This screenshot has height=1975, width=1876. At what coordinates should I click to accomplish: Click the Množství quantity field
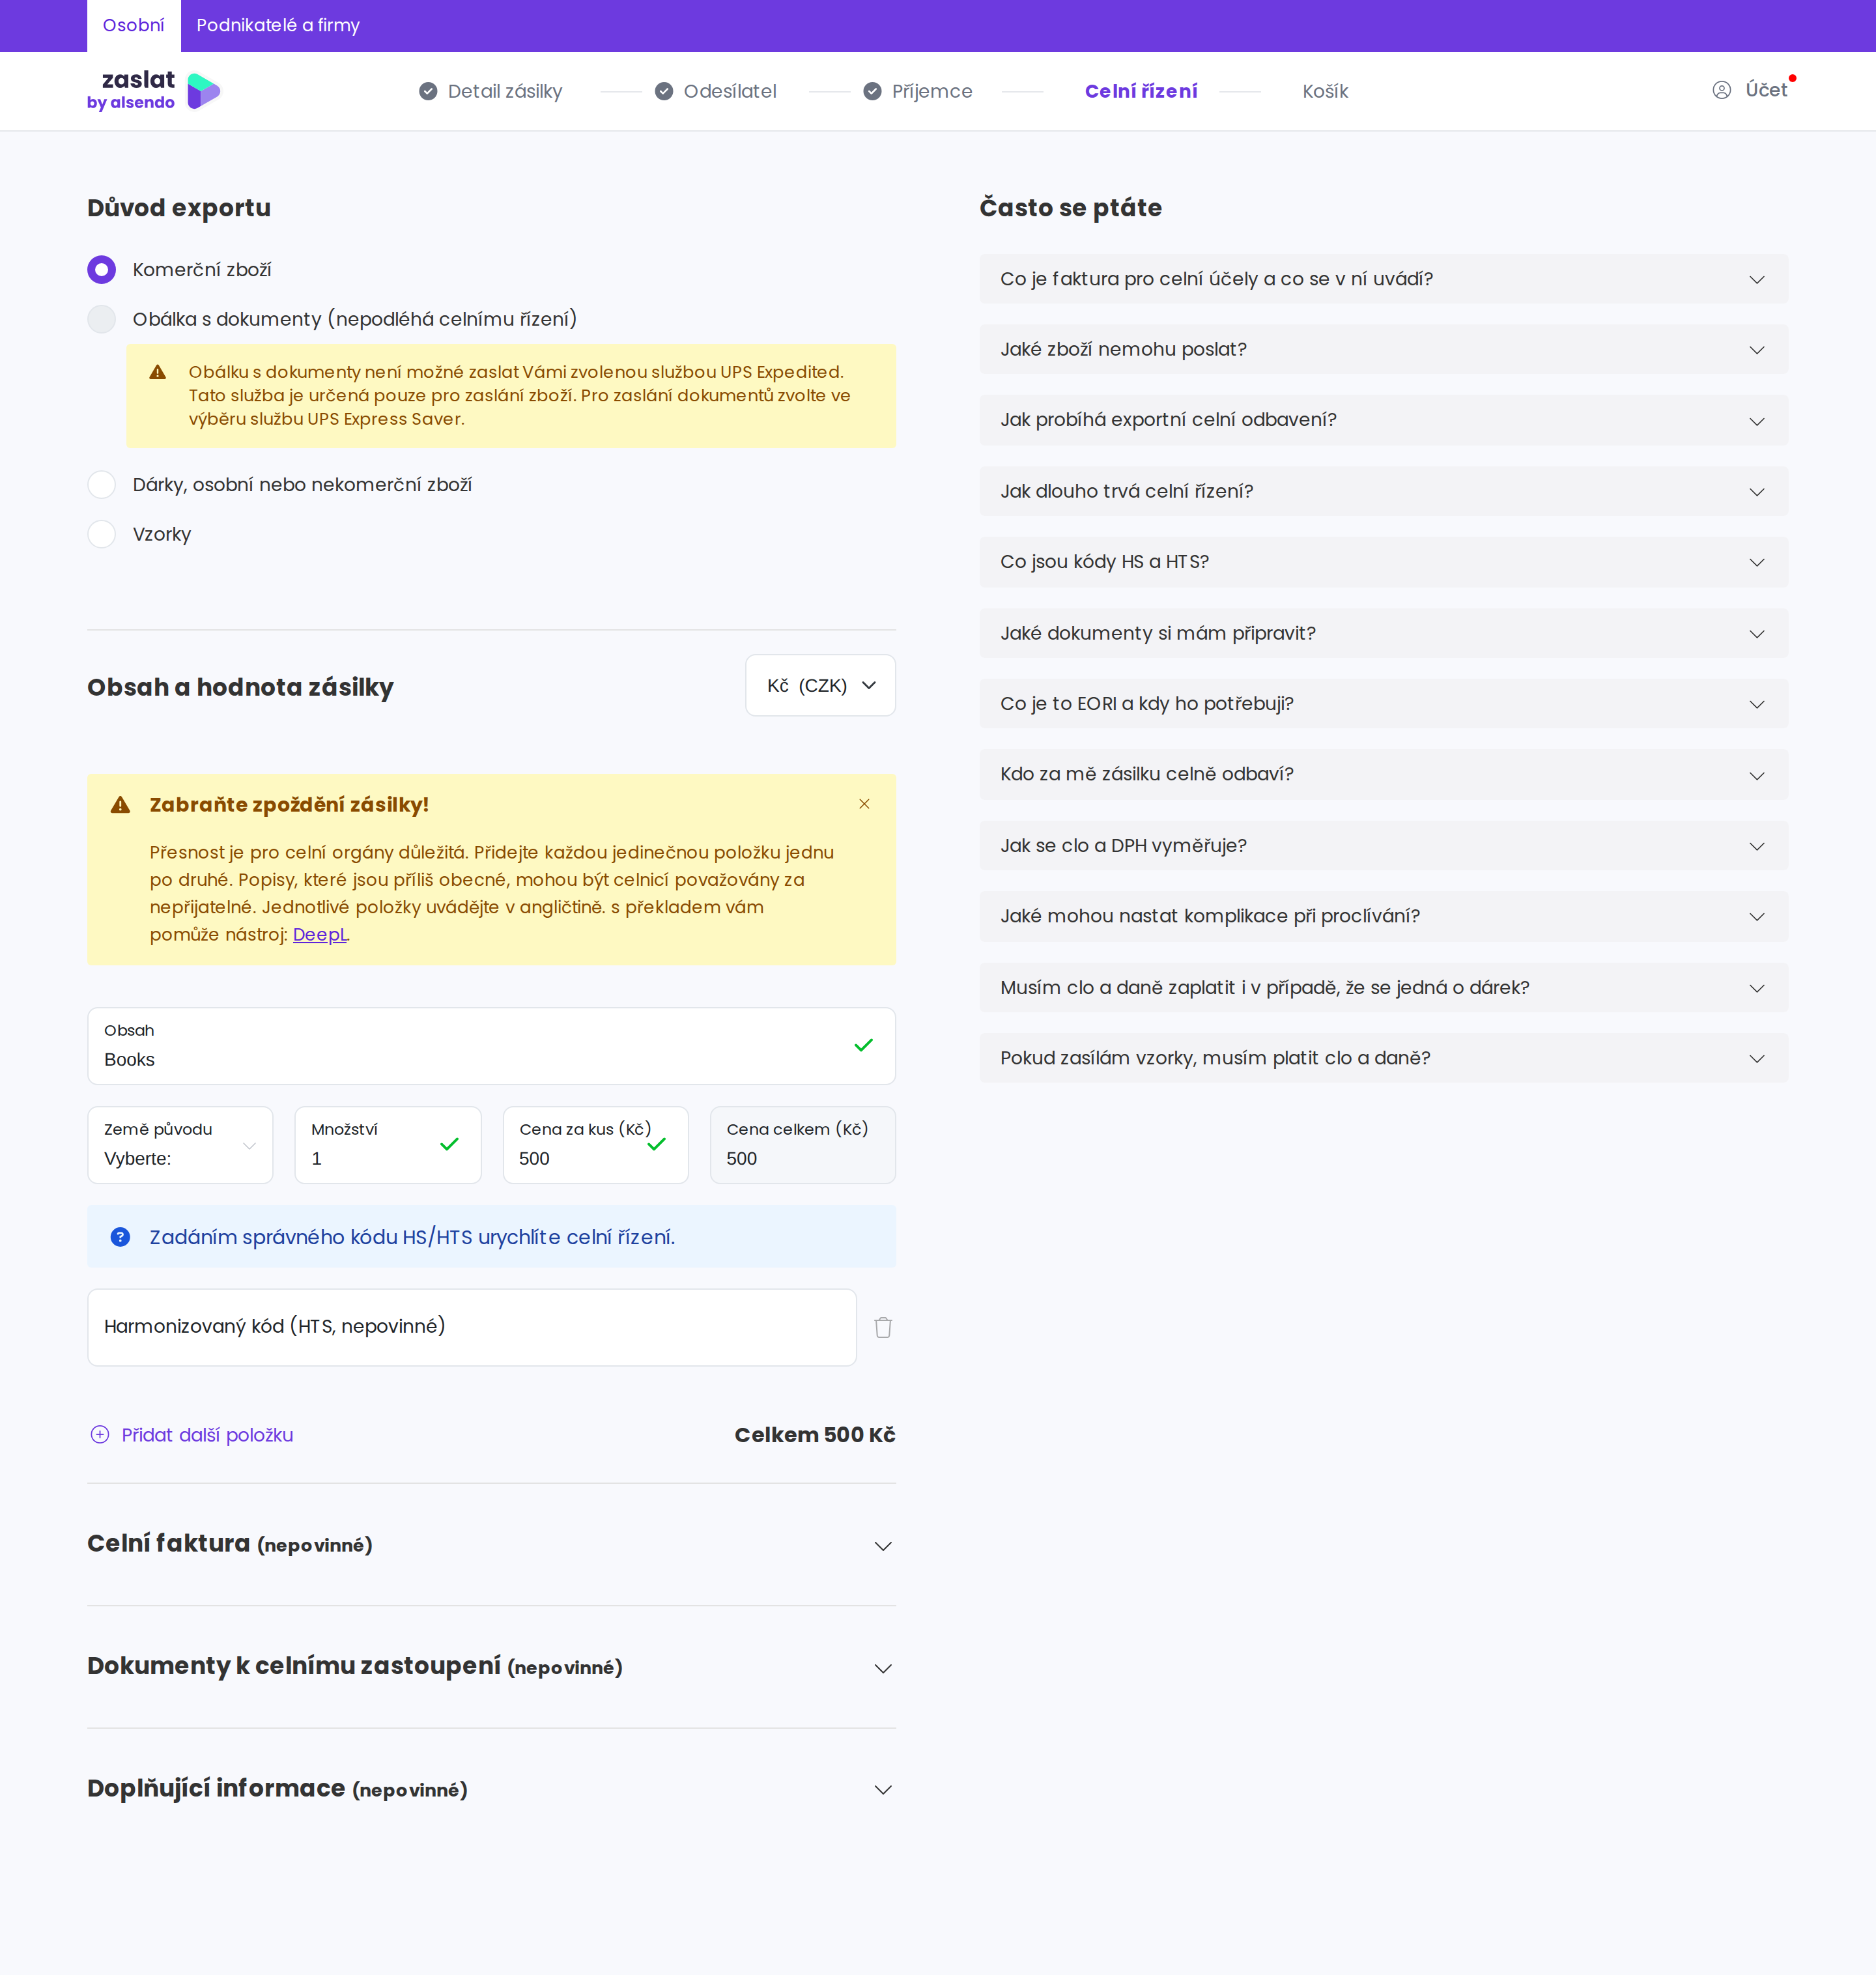pos(388,1145)
